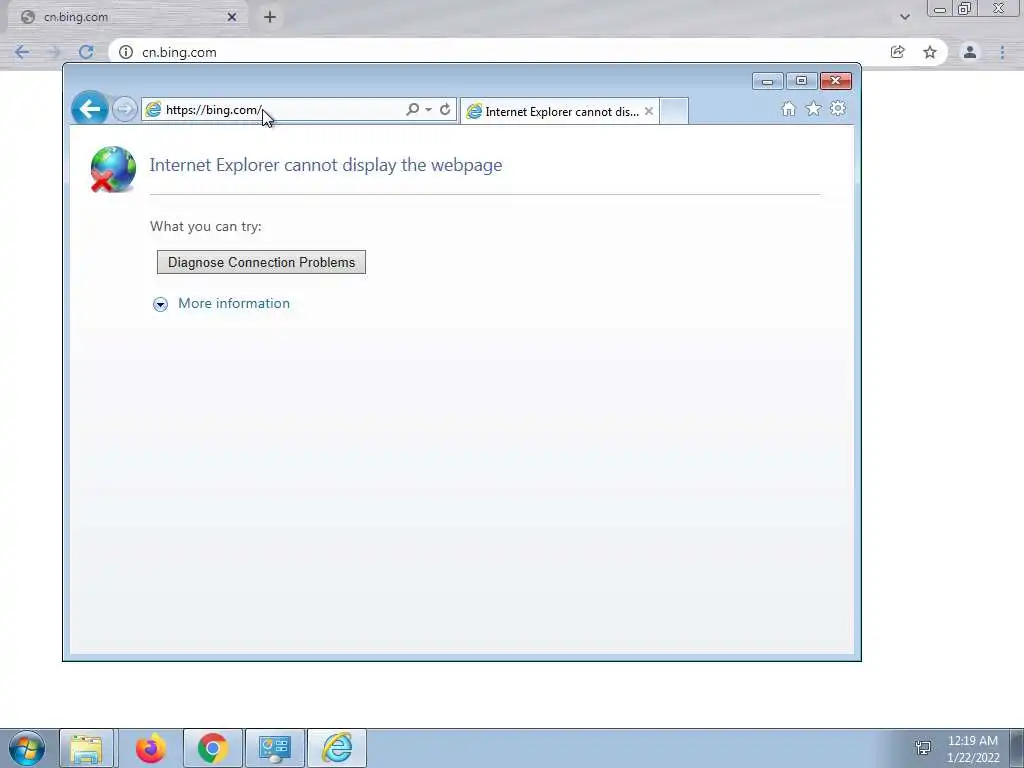Expand the More information arrow

tap(160, 304)
